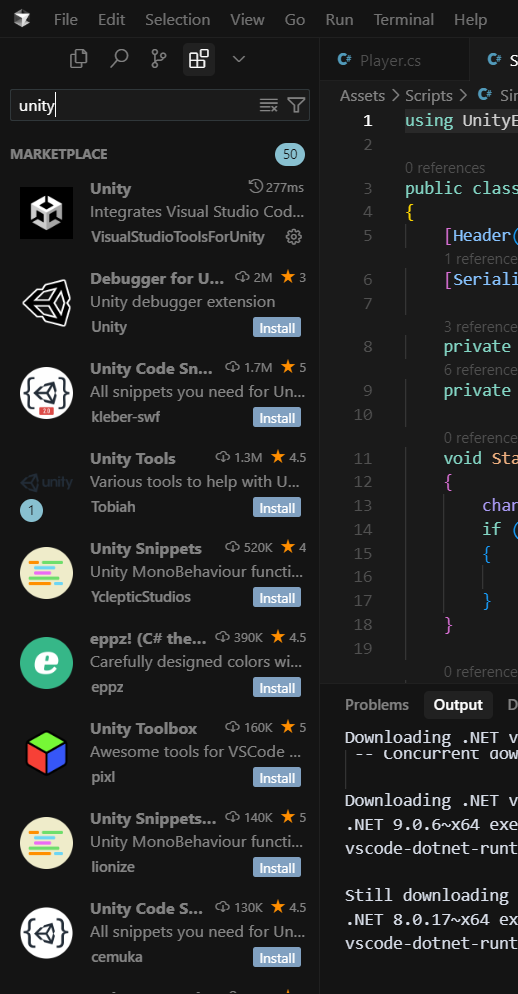
Task: Click the Unity Toolbox cube icon
Action: pos(46,753)
